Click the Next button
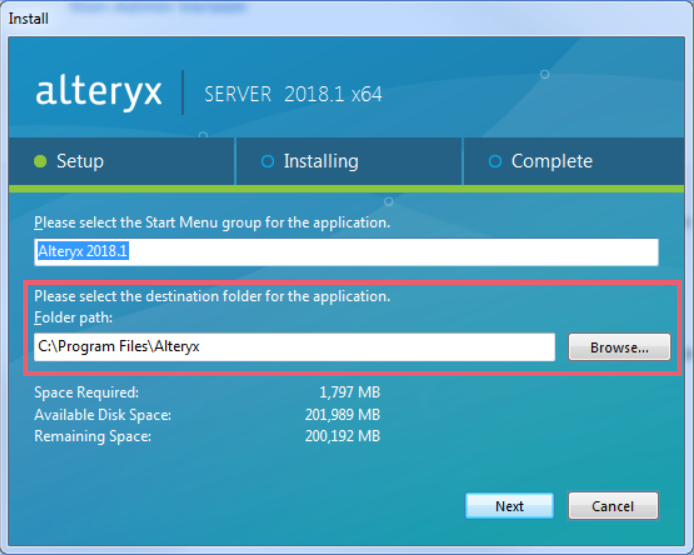 point(509,505)
